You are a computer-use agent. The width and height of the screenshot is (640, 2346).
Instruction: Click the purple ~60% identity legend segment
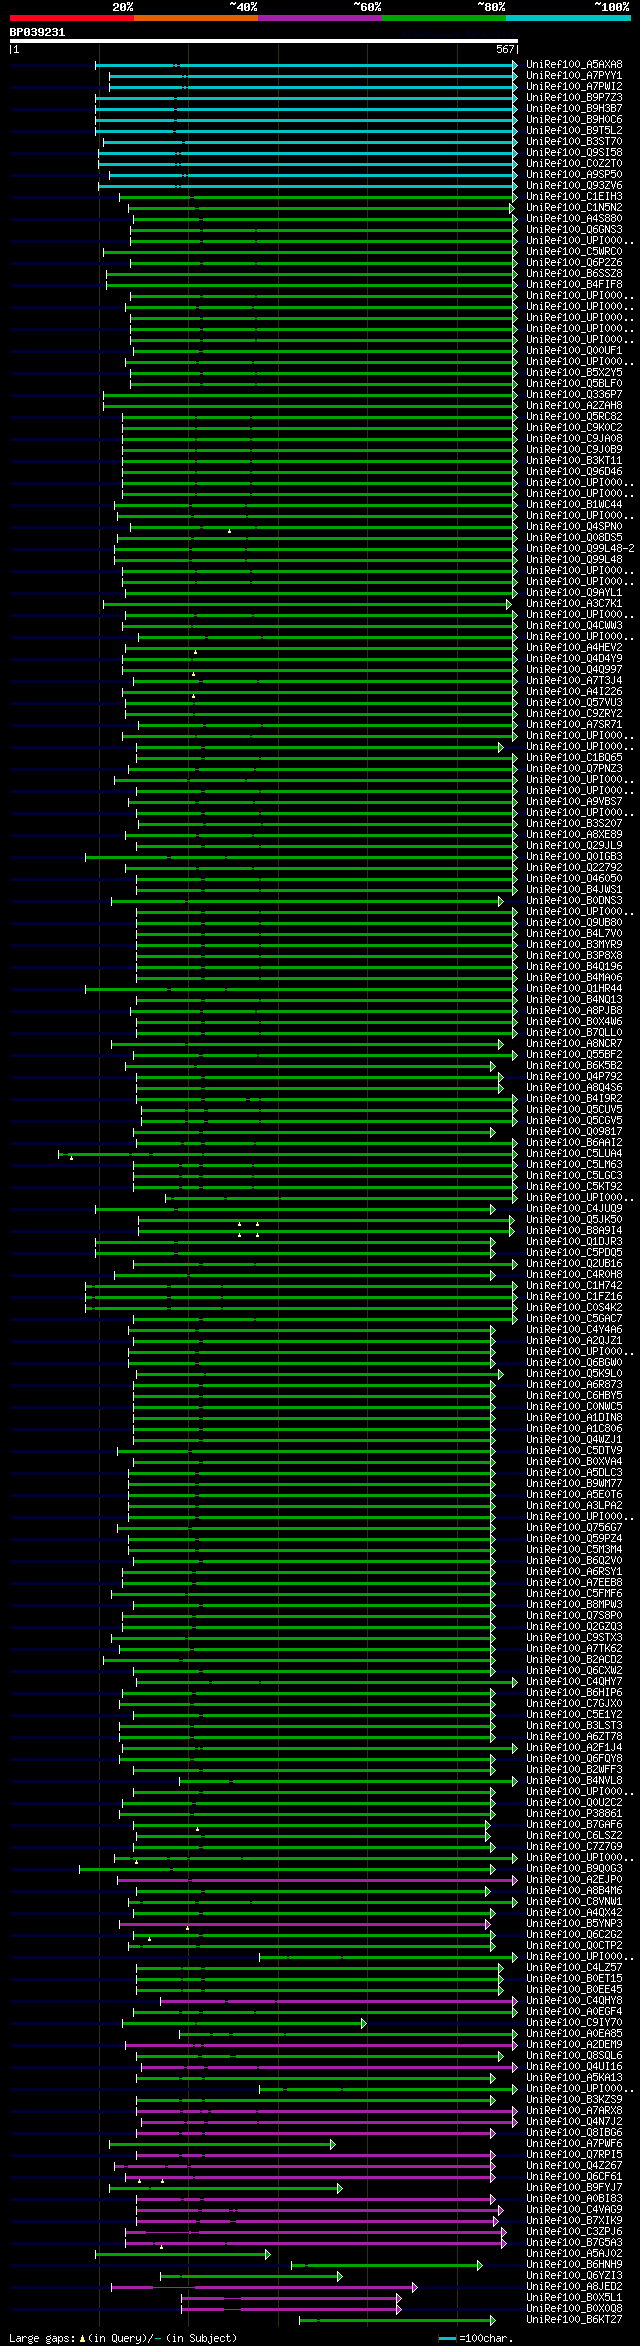click(x=319, y=18)
